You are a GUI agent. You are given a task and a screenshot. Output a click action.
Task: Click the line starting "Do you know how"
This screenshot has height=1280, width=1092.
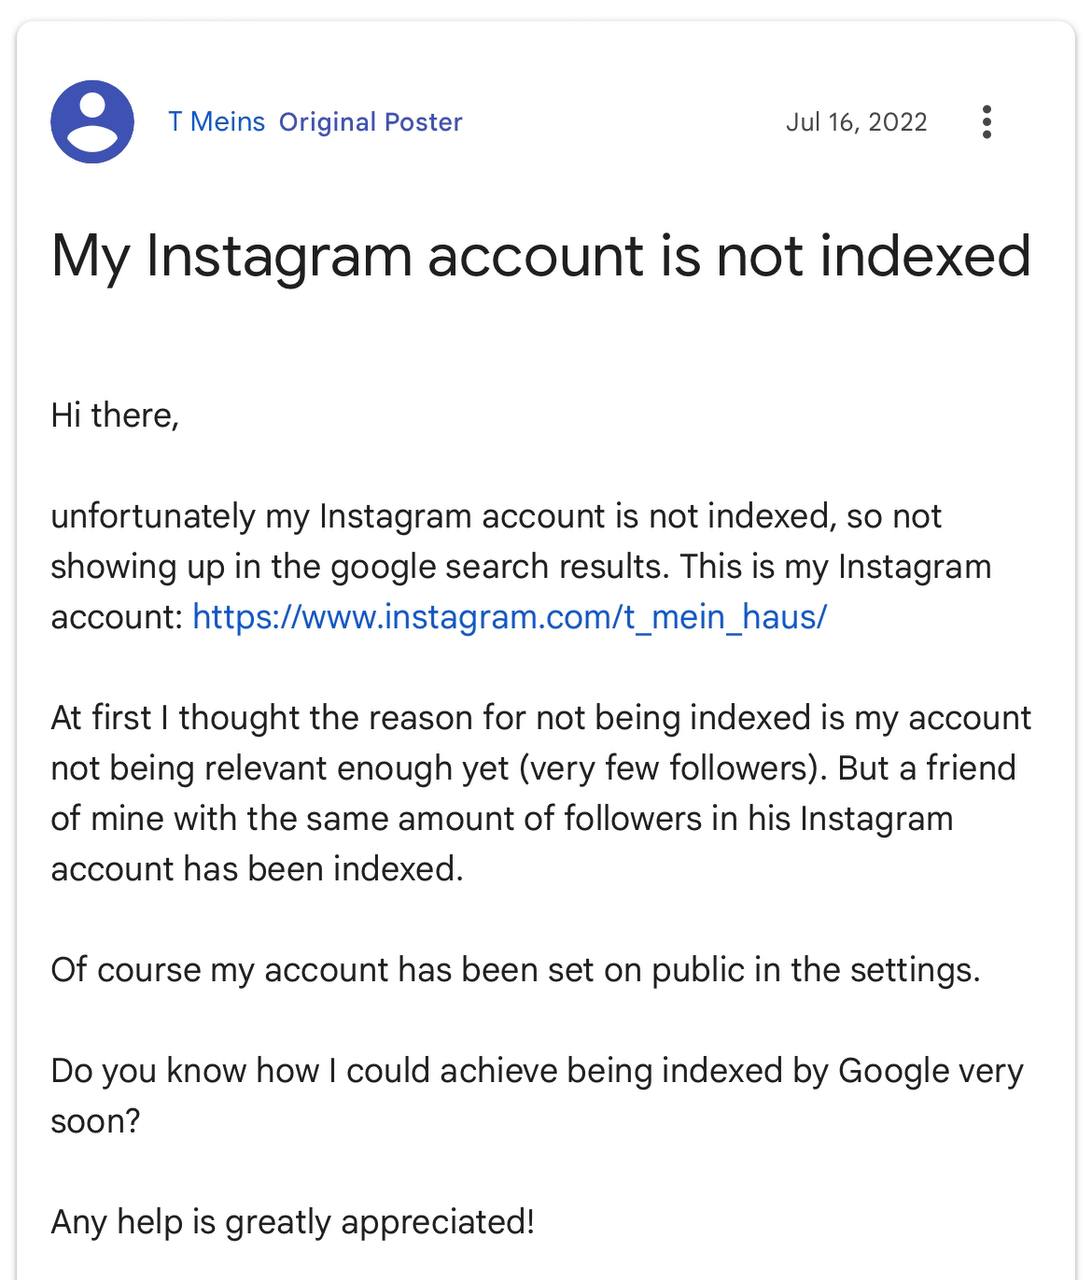point(536,1070)
